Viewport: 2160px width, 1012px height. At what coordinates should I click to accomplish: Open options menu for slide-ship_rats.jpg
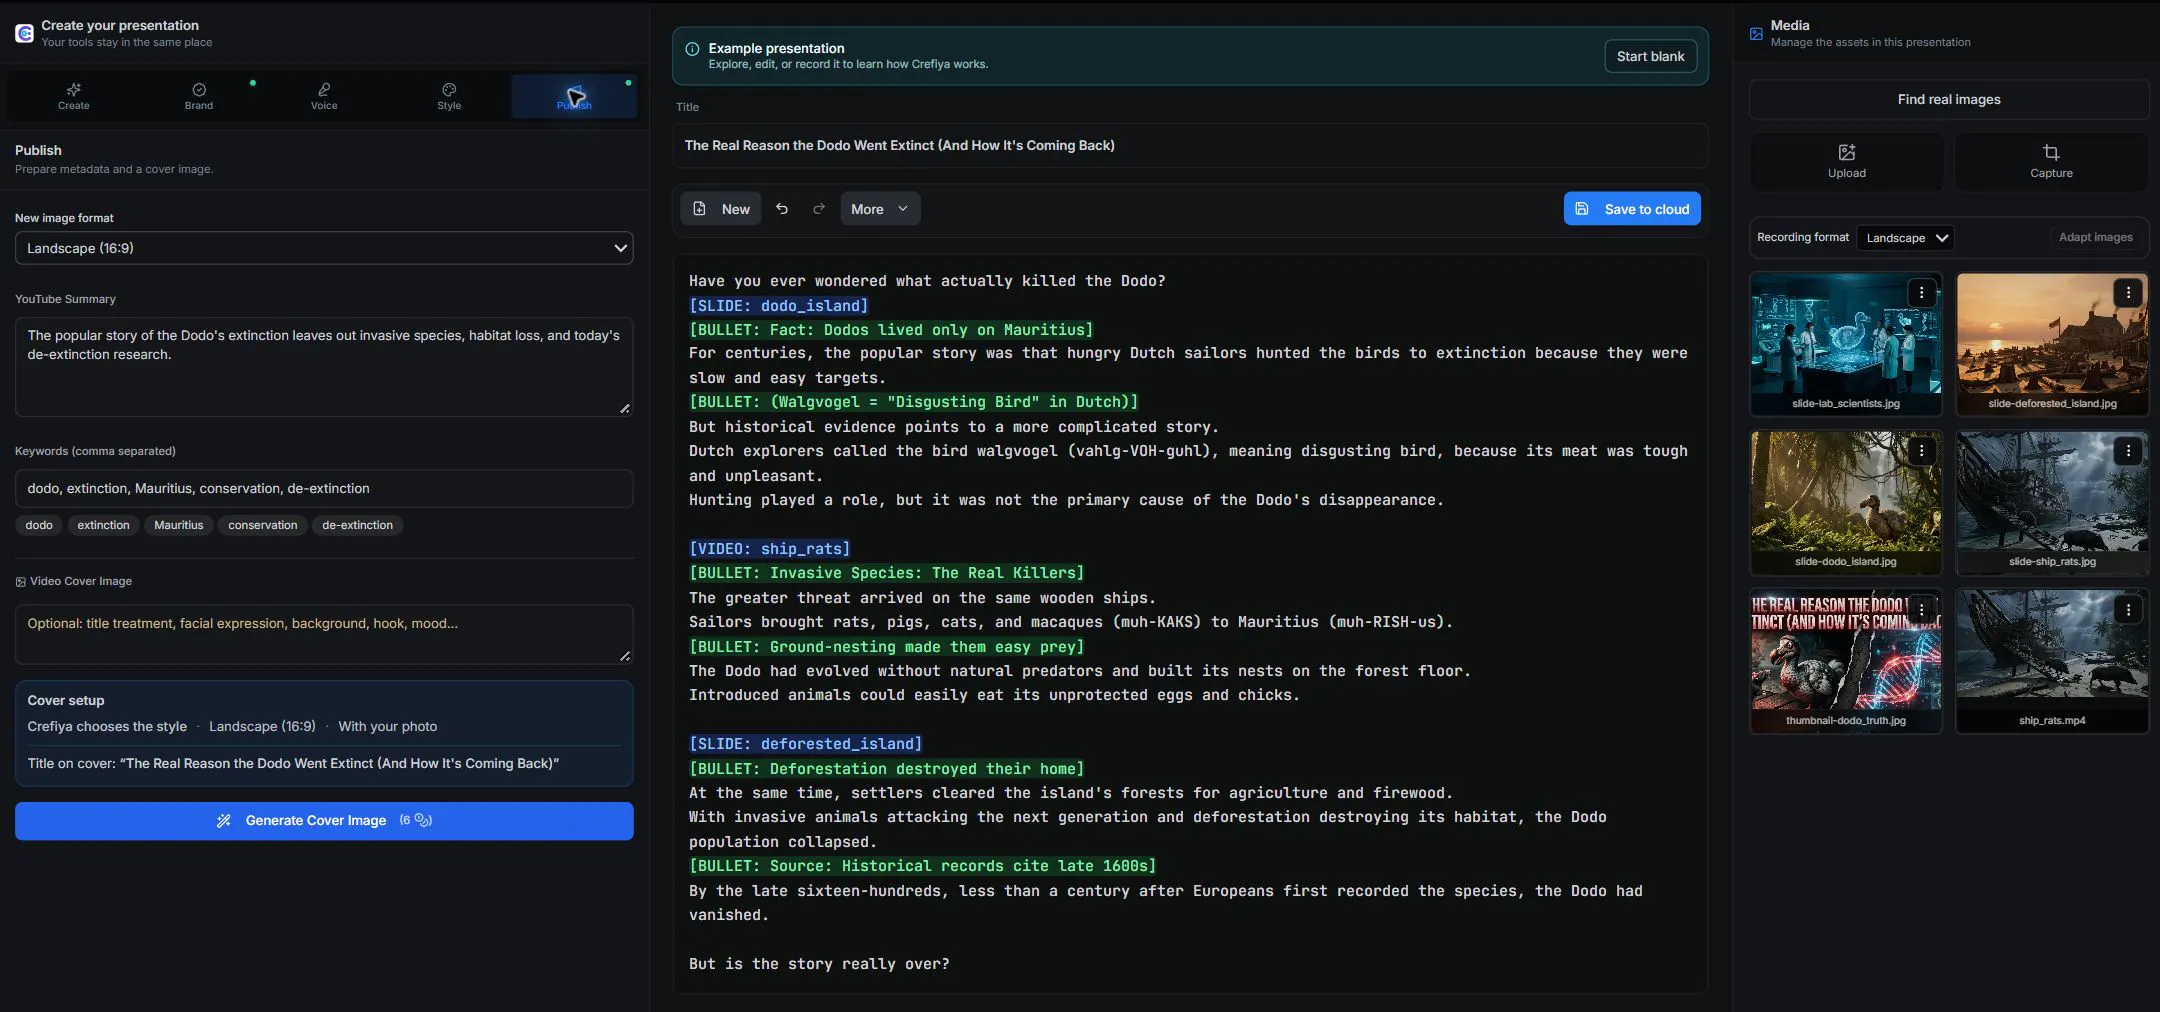[2128, 451]
